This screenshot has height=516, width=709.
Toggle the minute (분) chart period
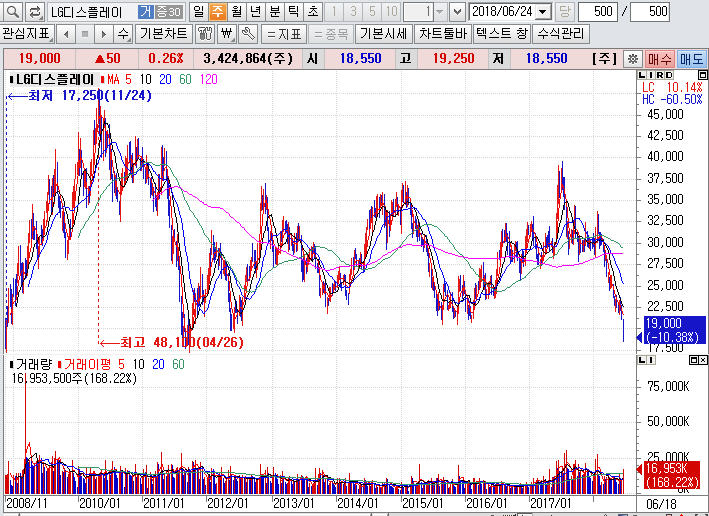274,11
